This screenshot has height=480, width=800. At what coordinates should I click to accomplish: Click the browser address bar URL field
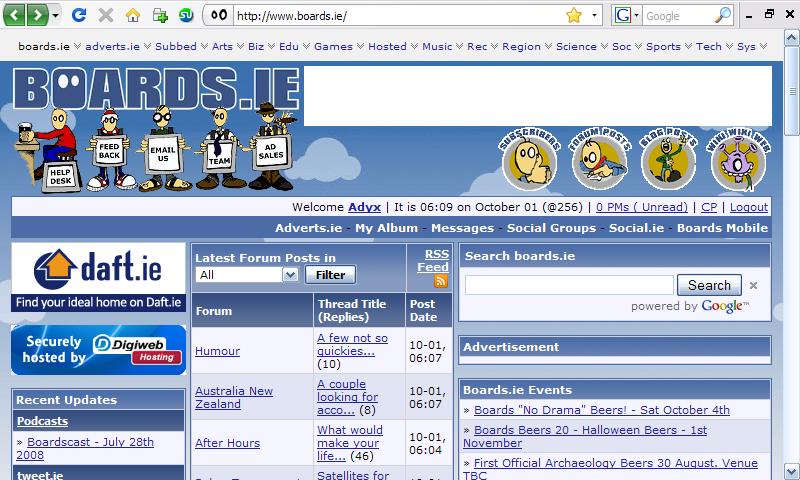click(x=398, y=15)
